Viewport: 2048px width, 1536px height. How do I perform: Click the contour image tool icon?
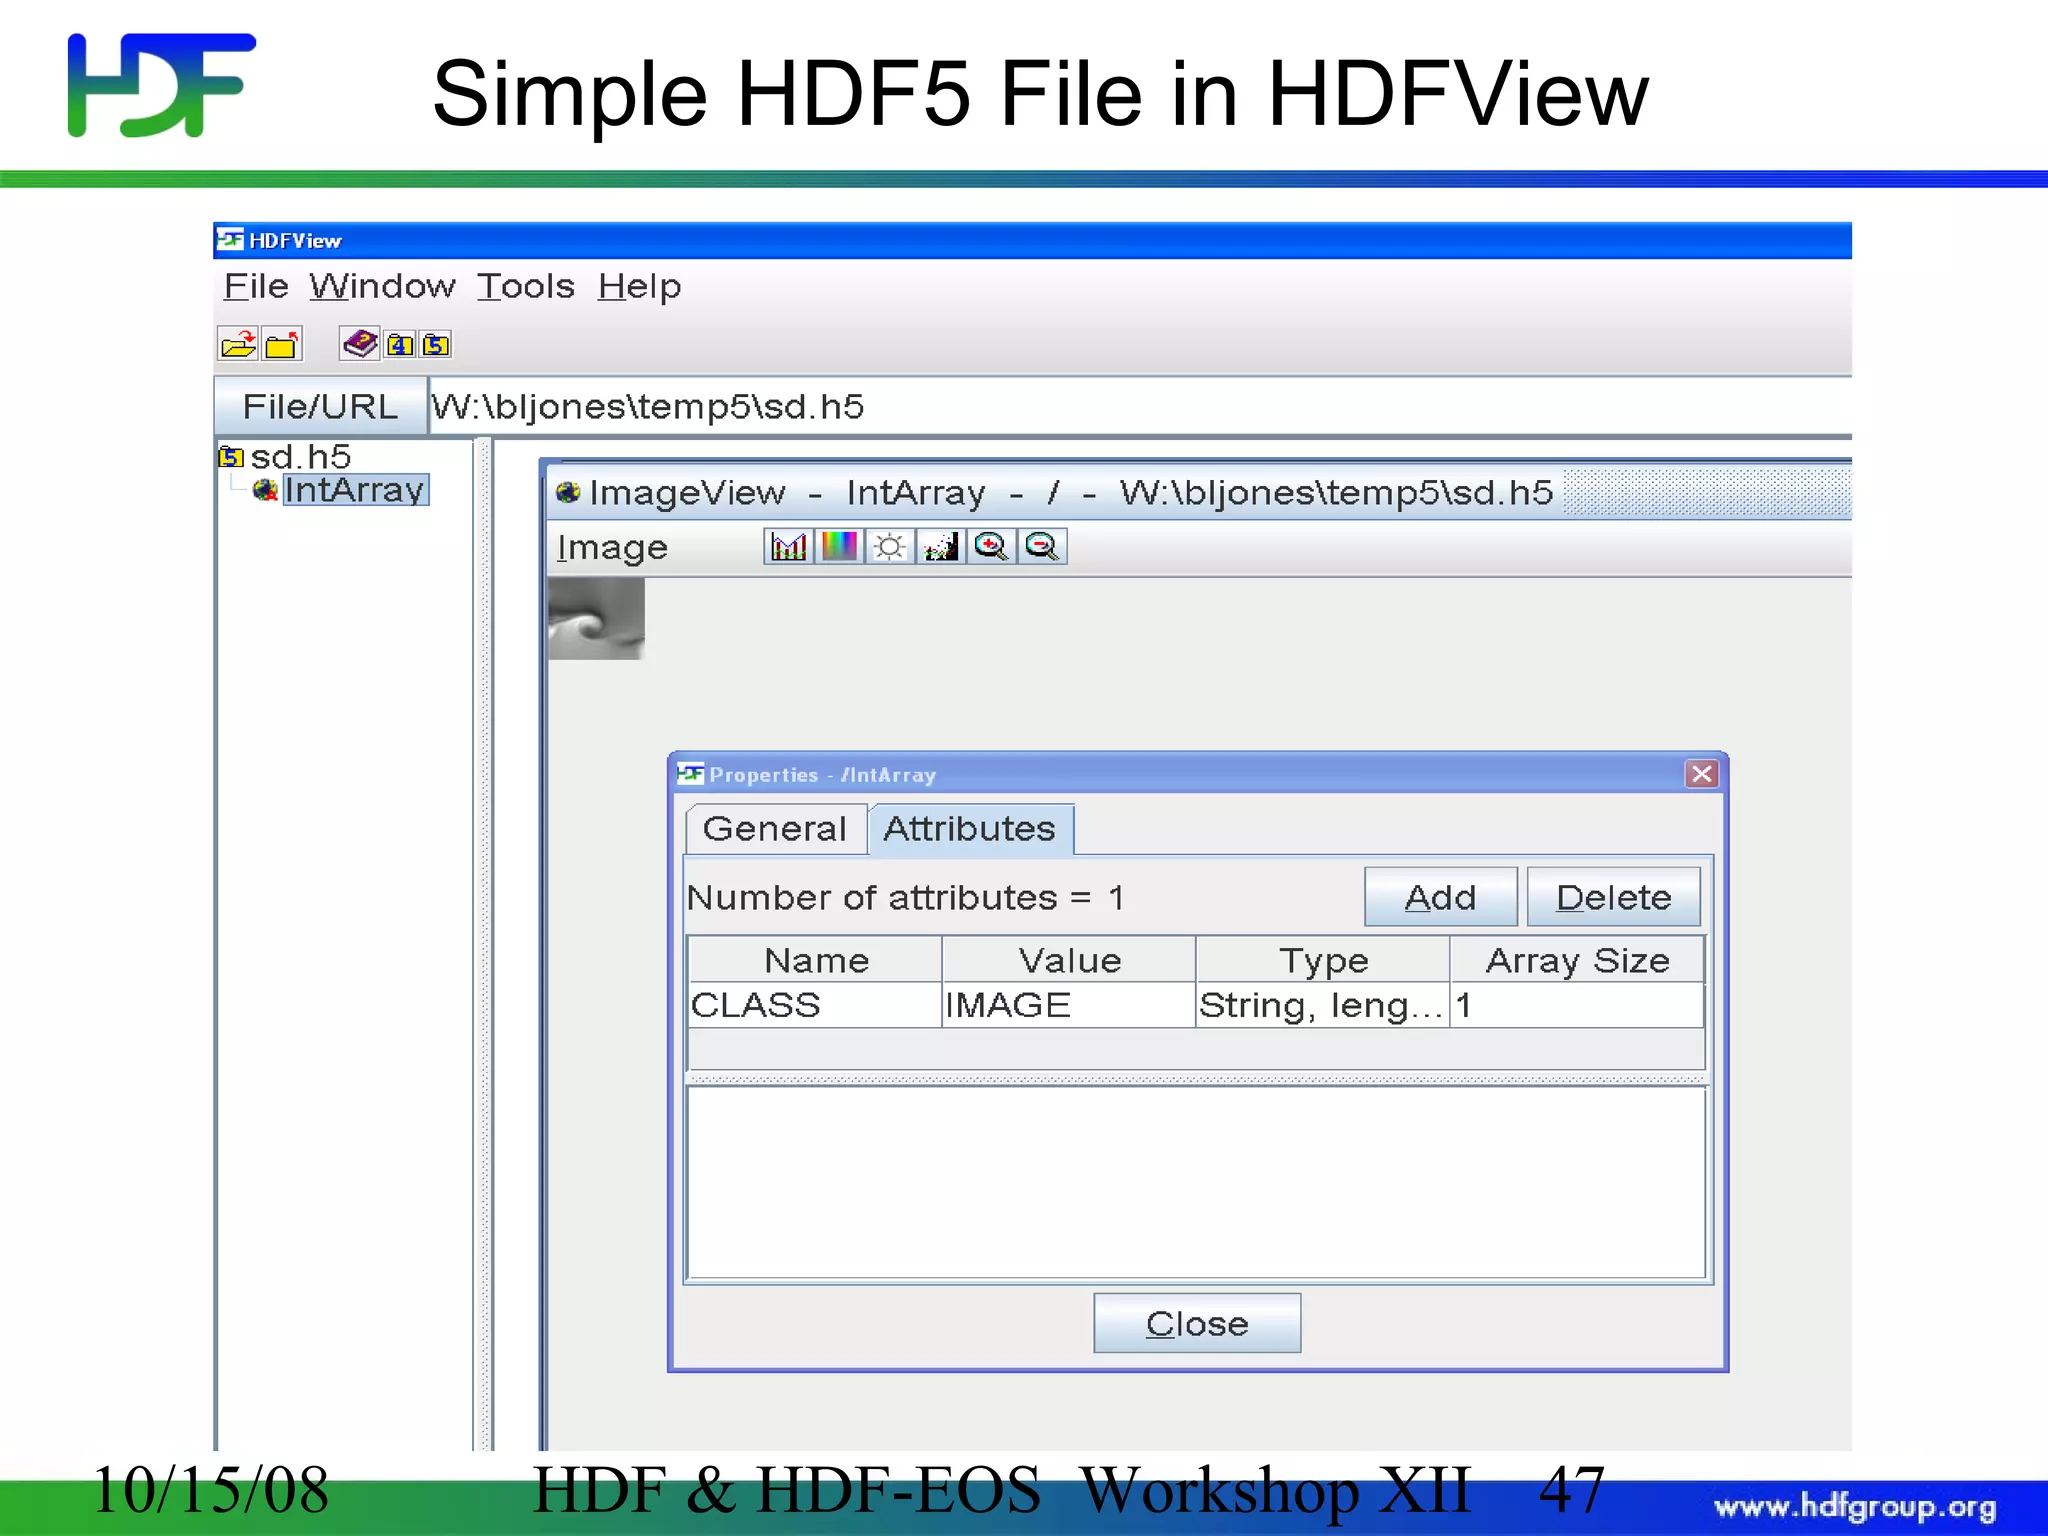941,547
